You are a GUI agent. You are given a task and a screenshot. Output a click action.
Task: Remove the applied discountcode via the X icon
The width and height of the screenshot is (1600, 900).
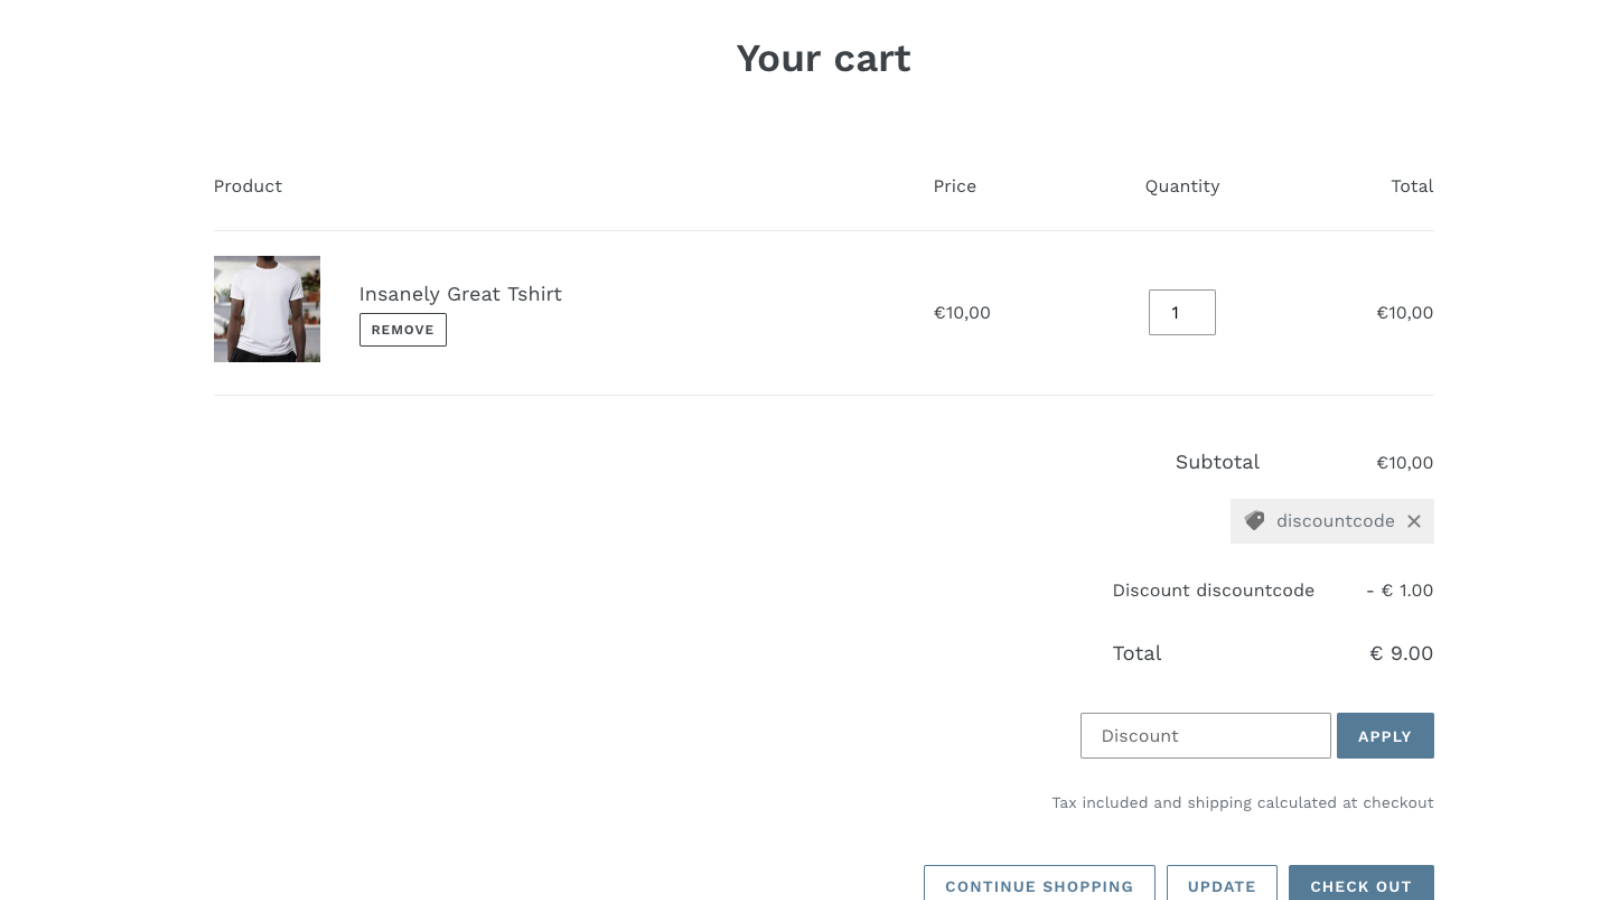1414,521
